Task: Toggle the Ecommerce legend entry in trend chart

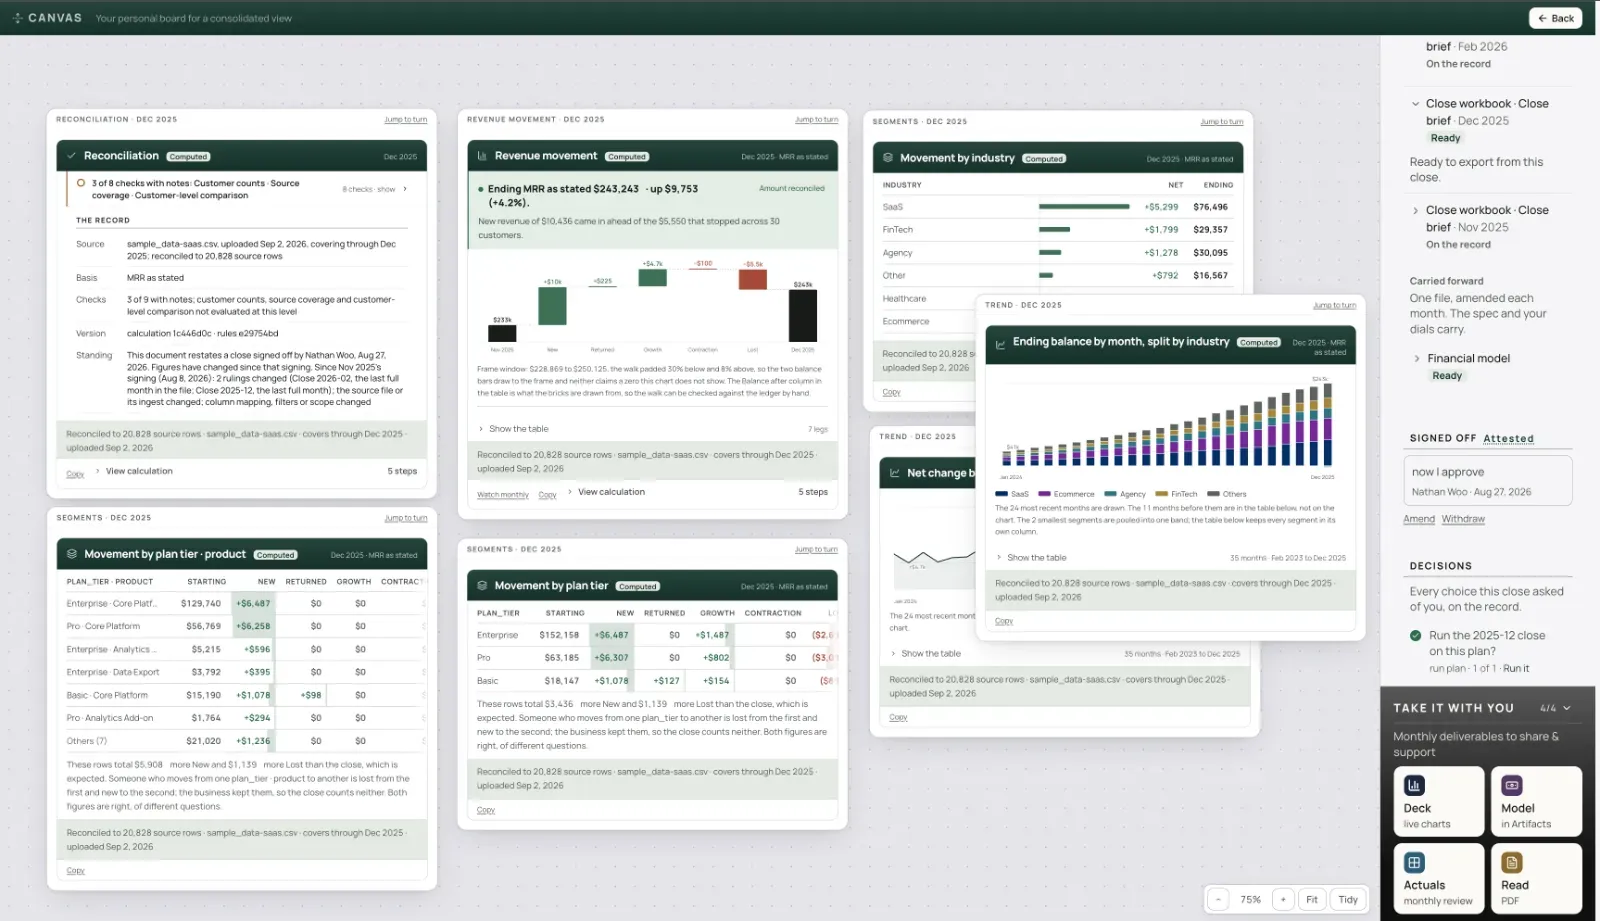Action: pos(1066,494)
